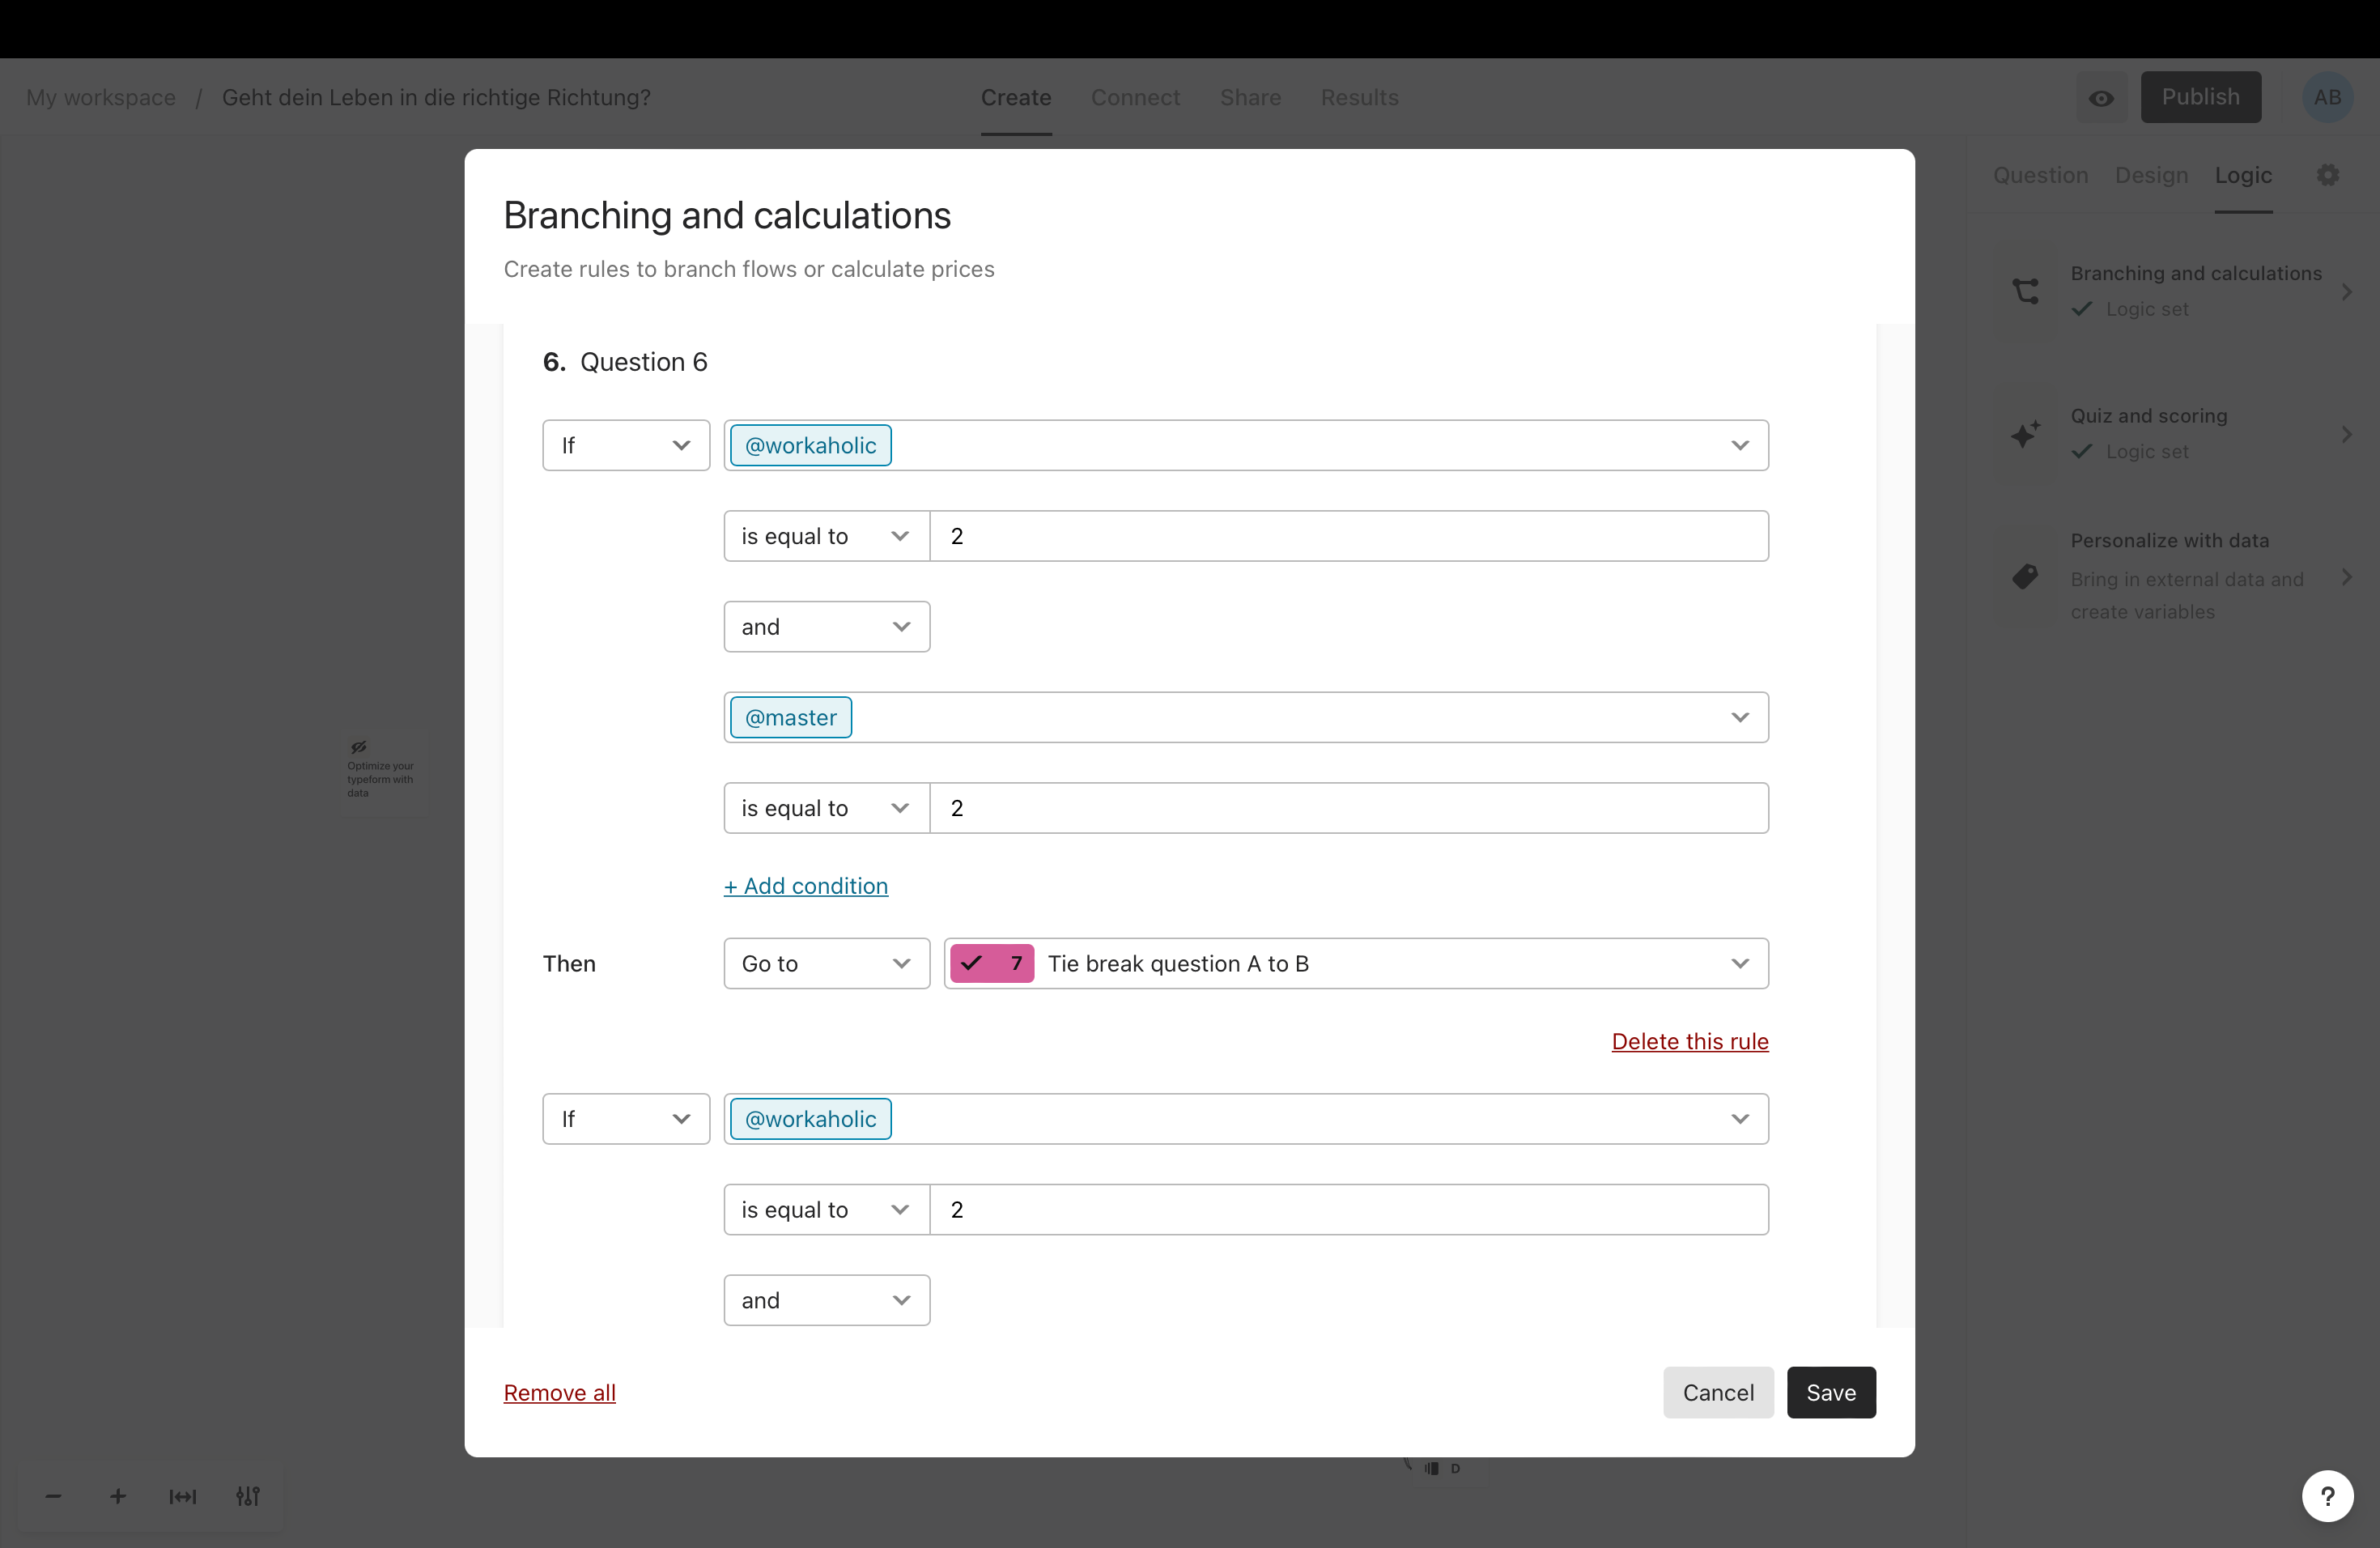Expand Quiz and scoring chevron

(x=2346, y=434)
